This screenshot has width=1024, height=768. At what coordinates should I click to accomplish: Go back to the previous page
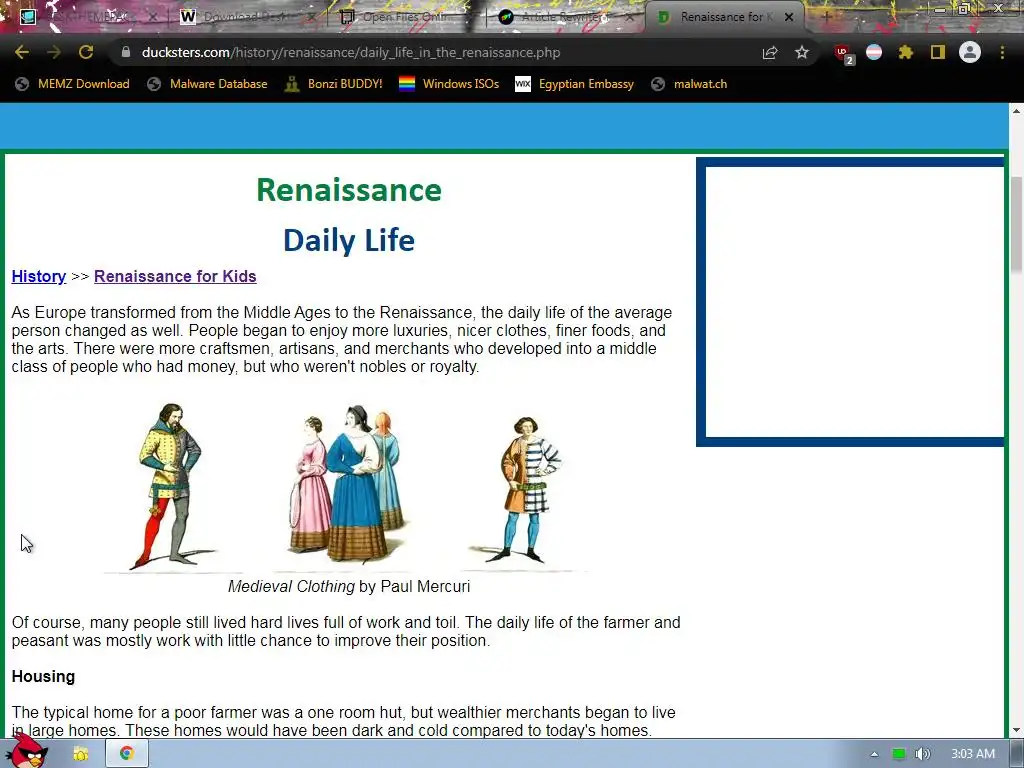[x=22, y=52]
